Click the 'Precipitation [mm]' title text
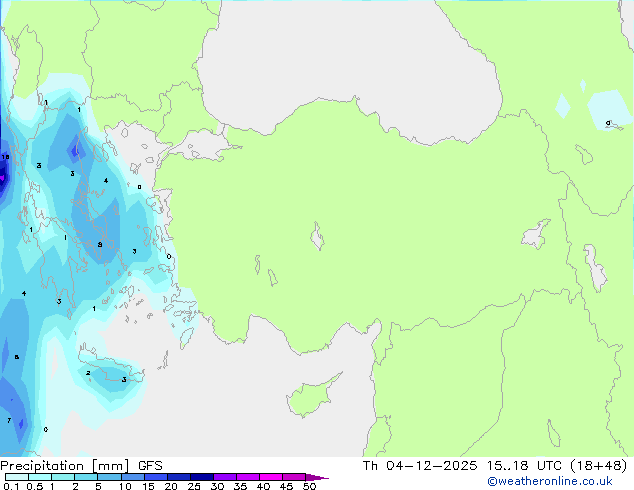 (65, 466)
